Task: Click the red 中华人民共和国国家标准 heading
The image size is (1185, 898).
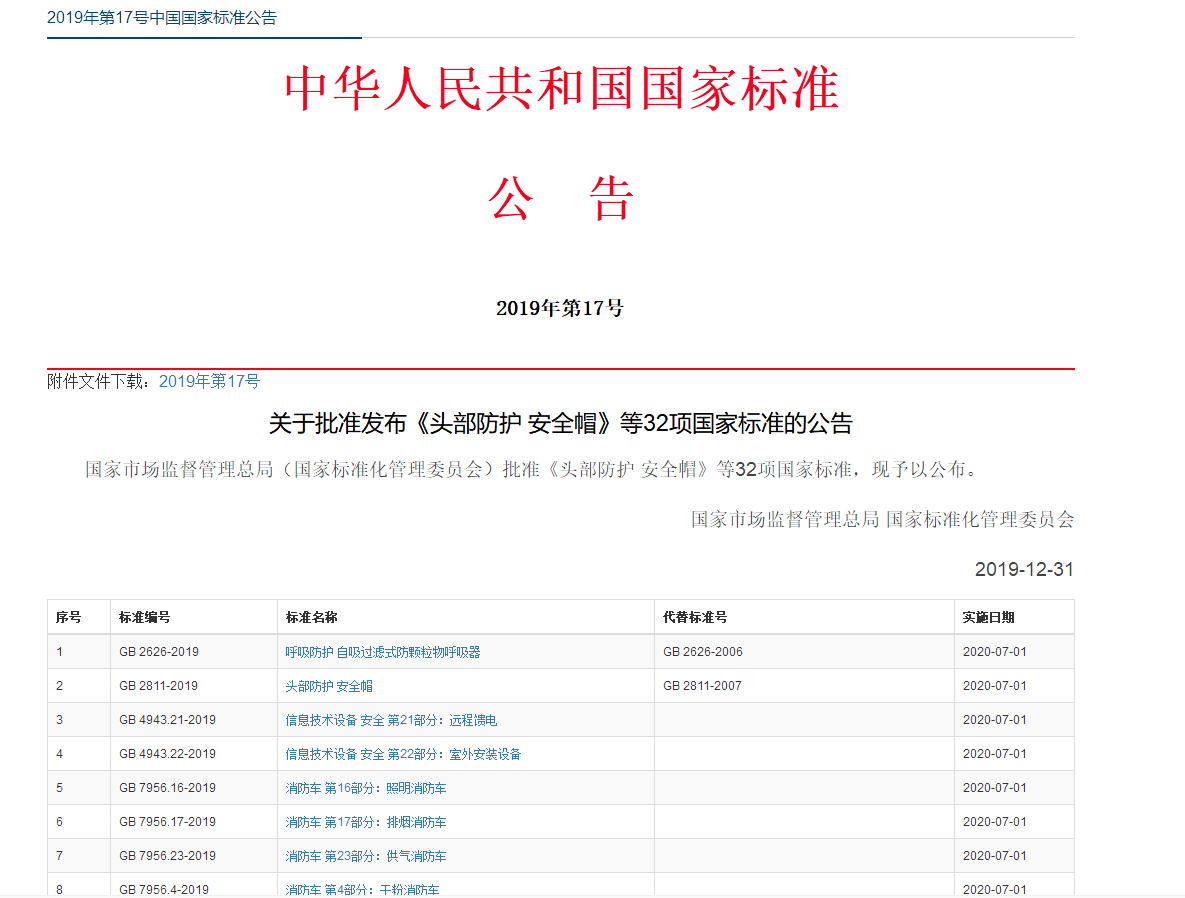Action: 561,89
